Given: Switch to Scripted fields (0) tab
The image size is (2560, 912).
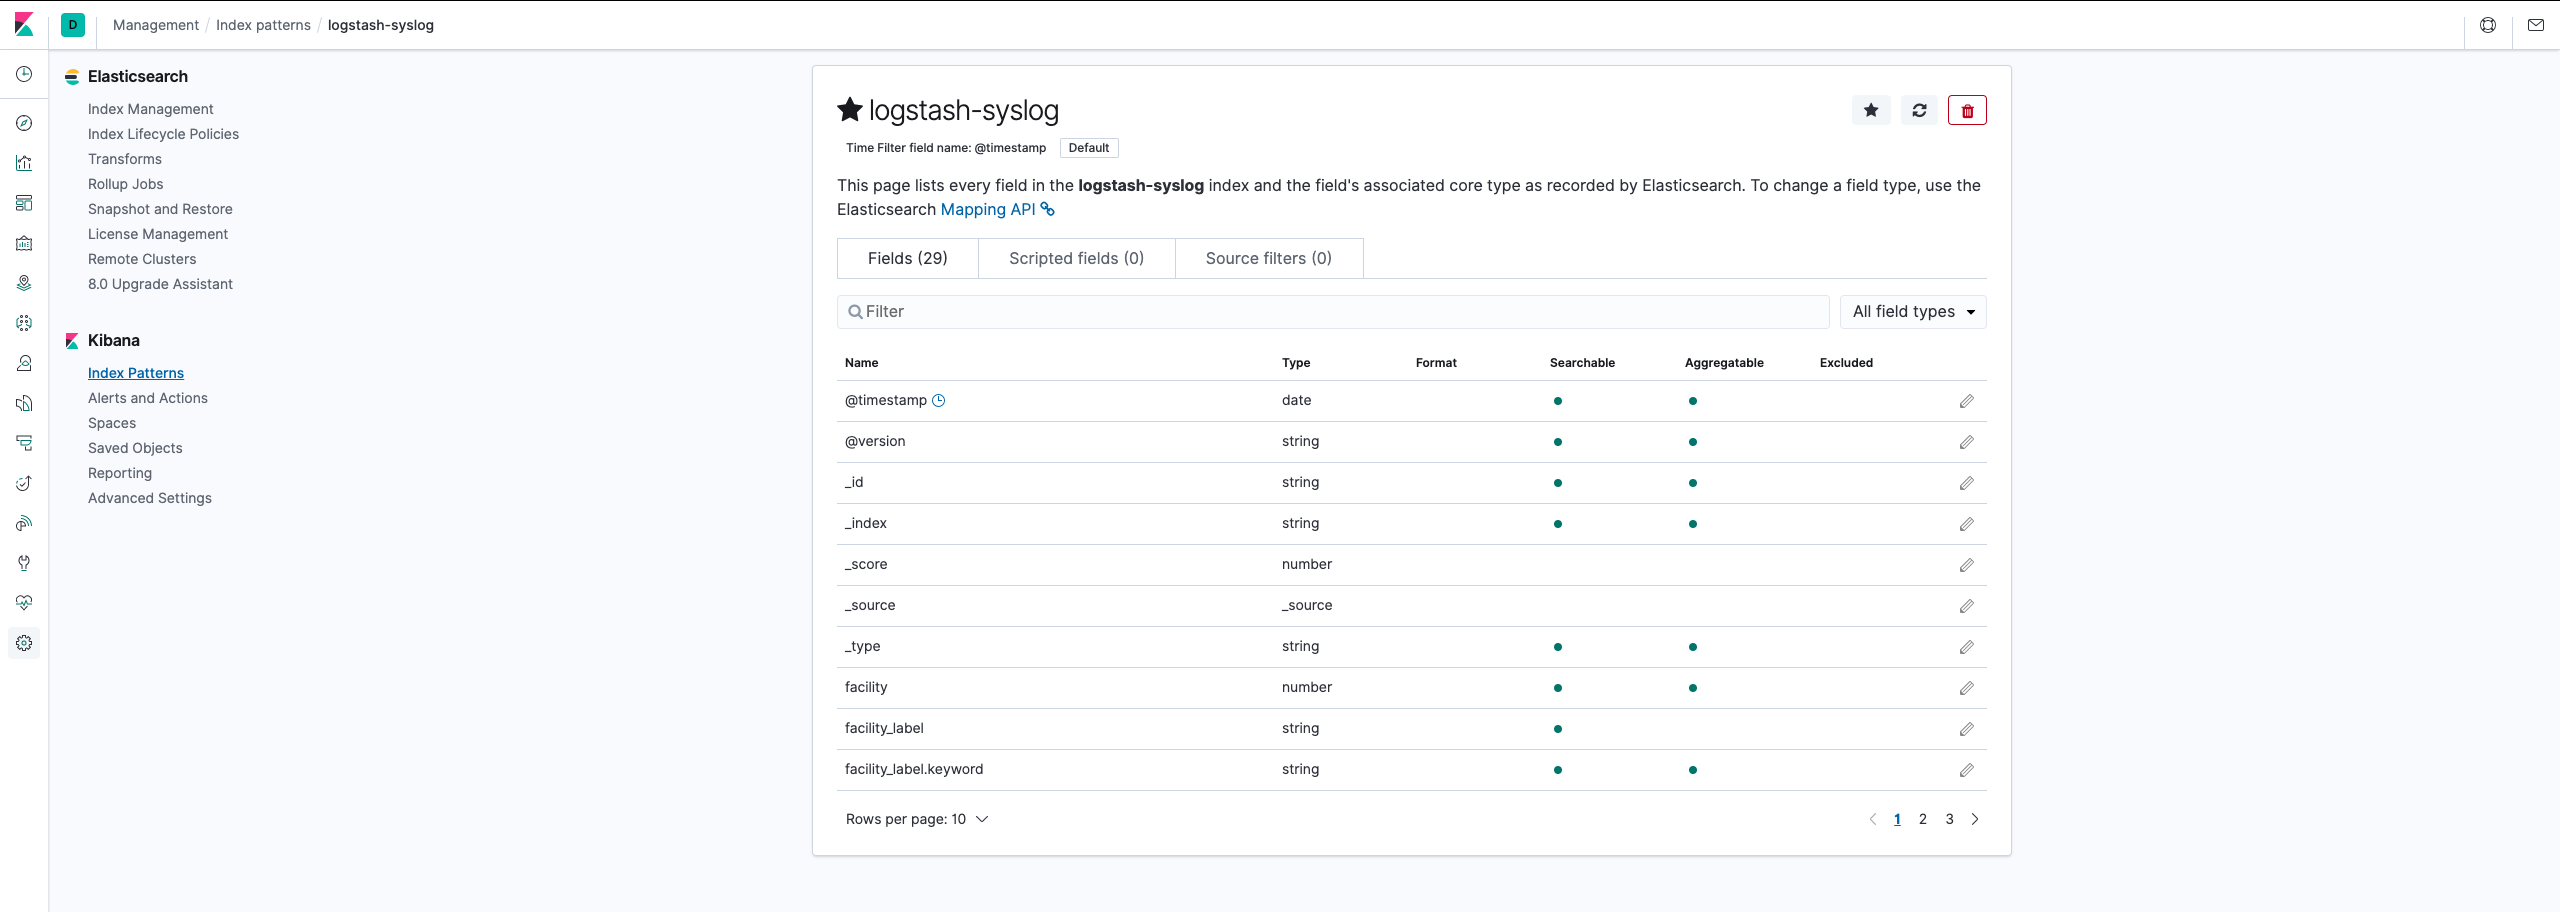Looking at the screenshot, I should tap(1076, 258).
